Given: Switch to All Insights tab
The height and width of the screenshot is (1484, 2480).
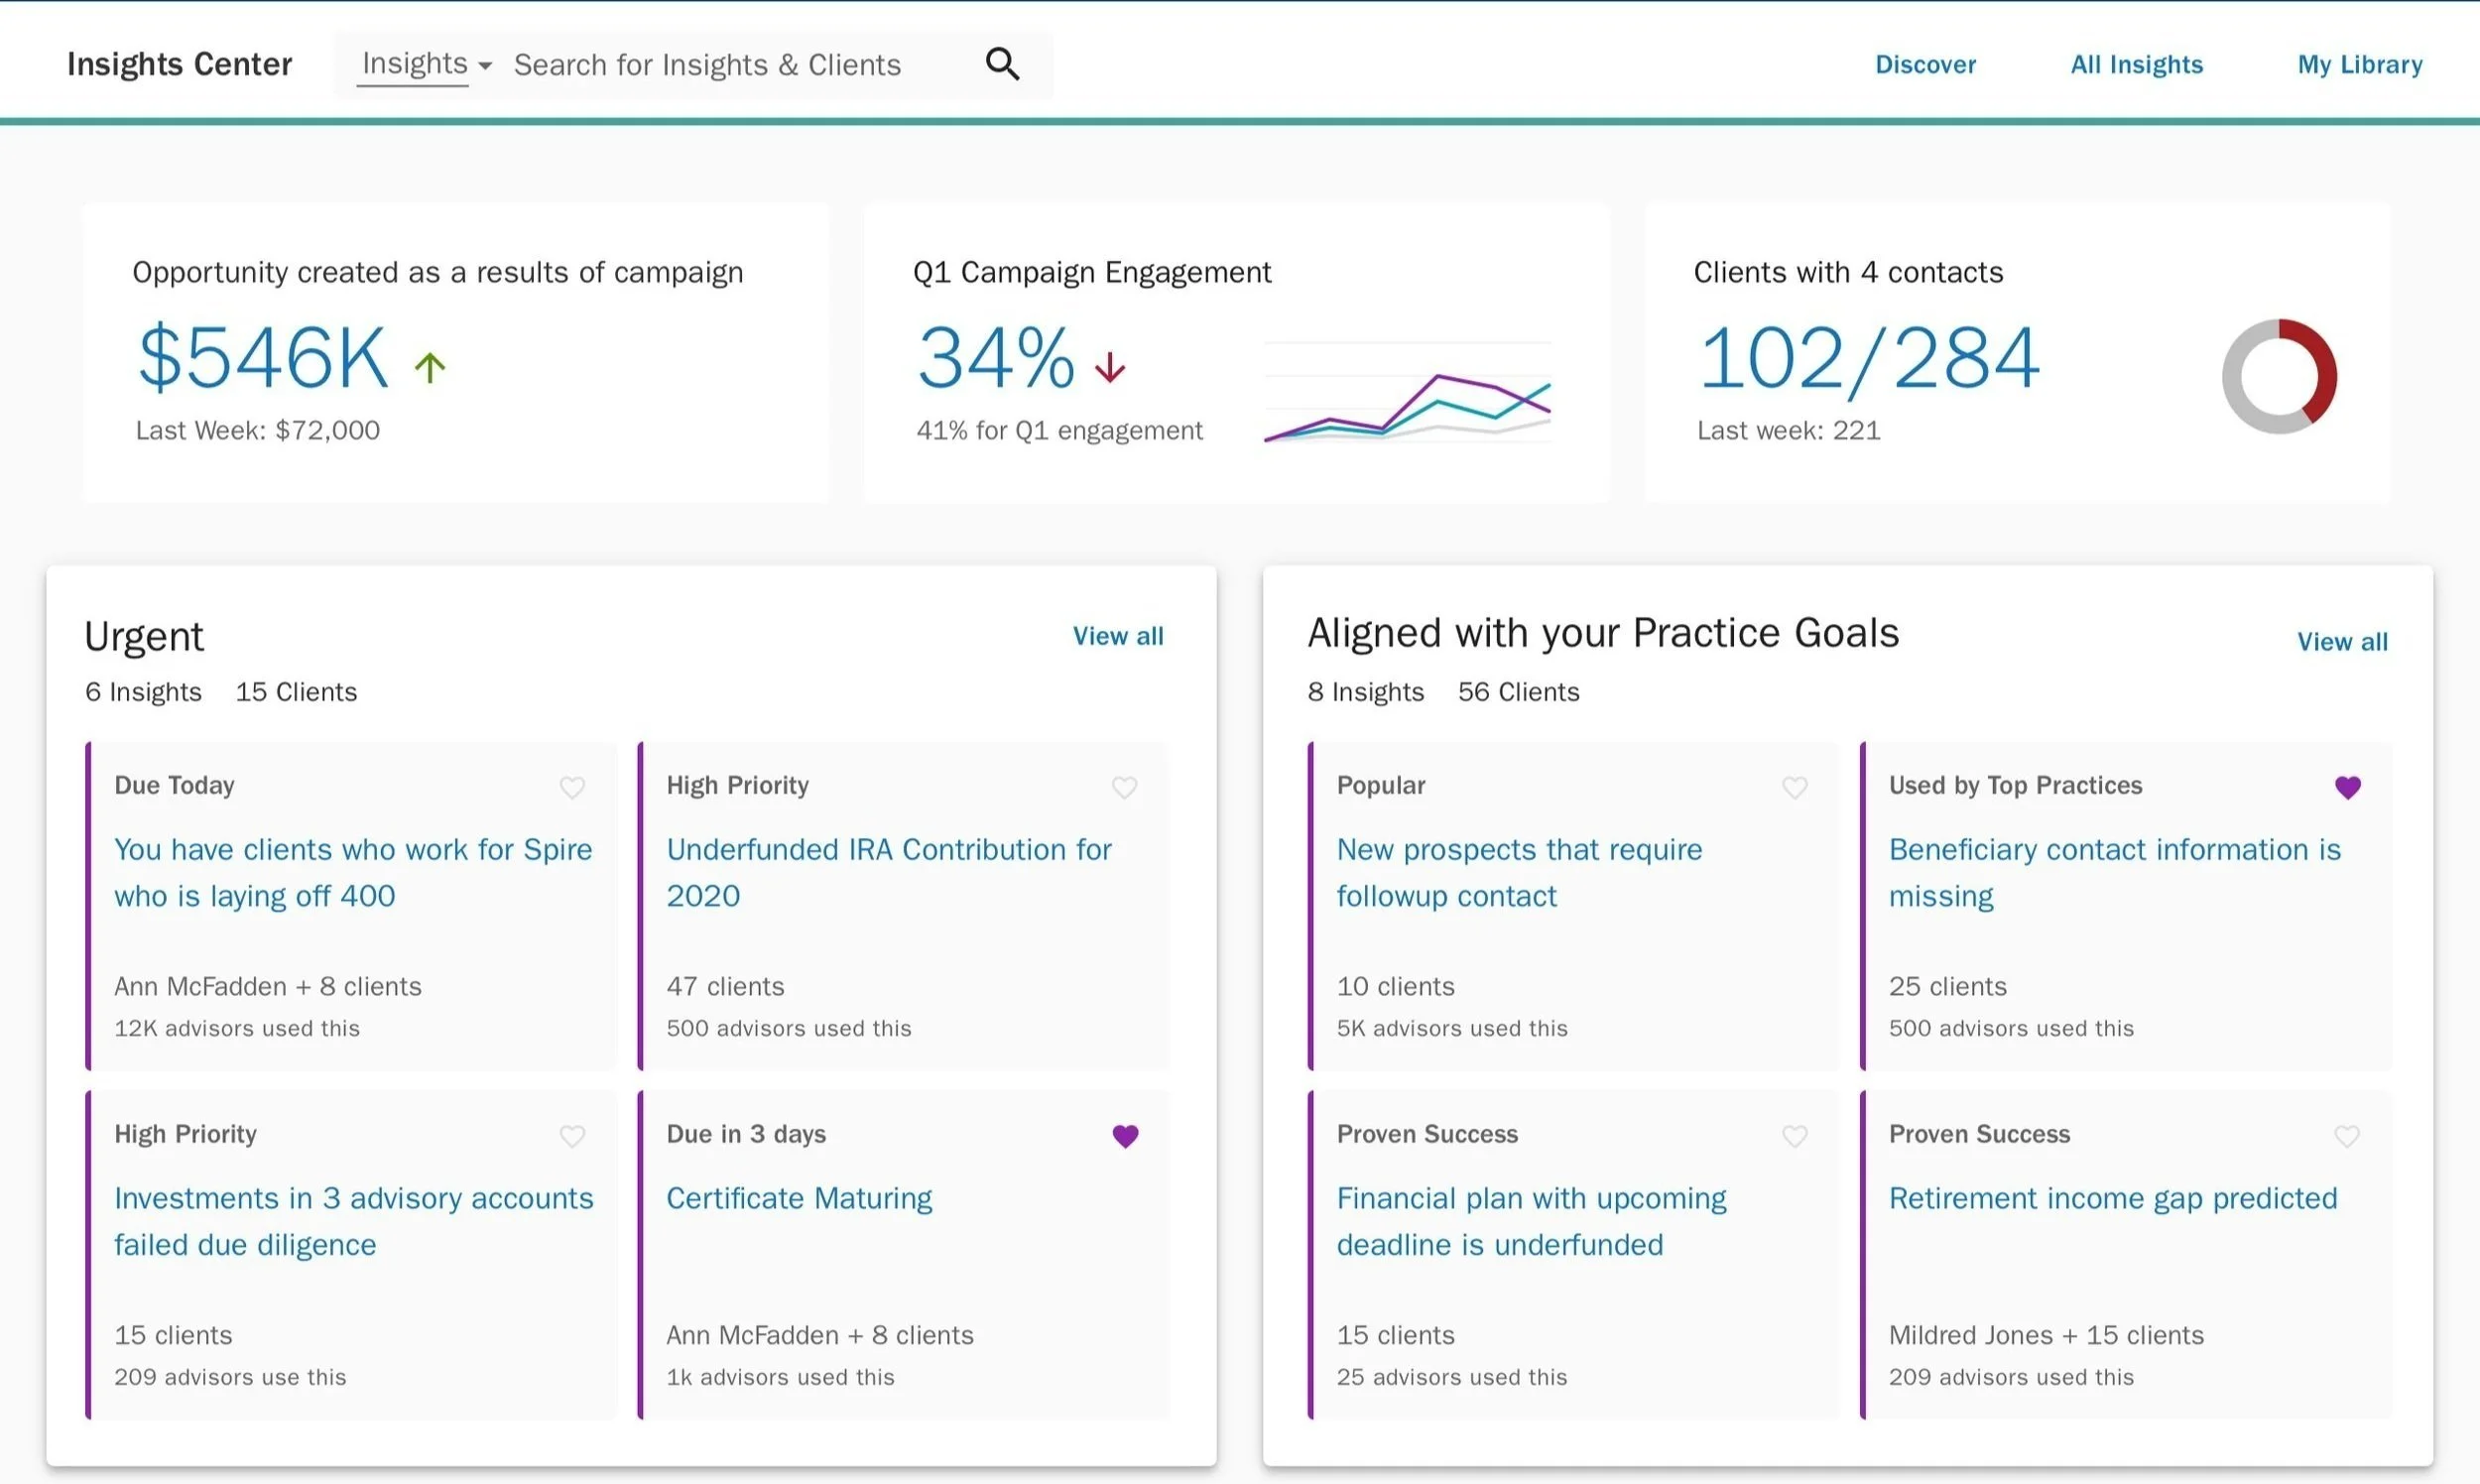Looking at the screenshot, I should tap(2136, 64).
